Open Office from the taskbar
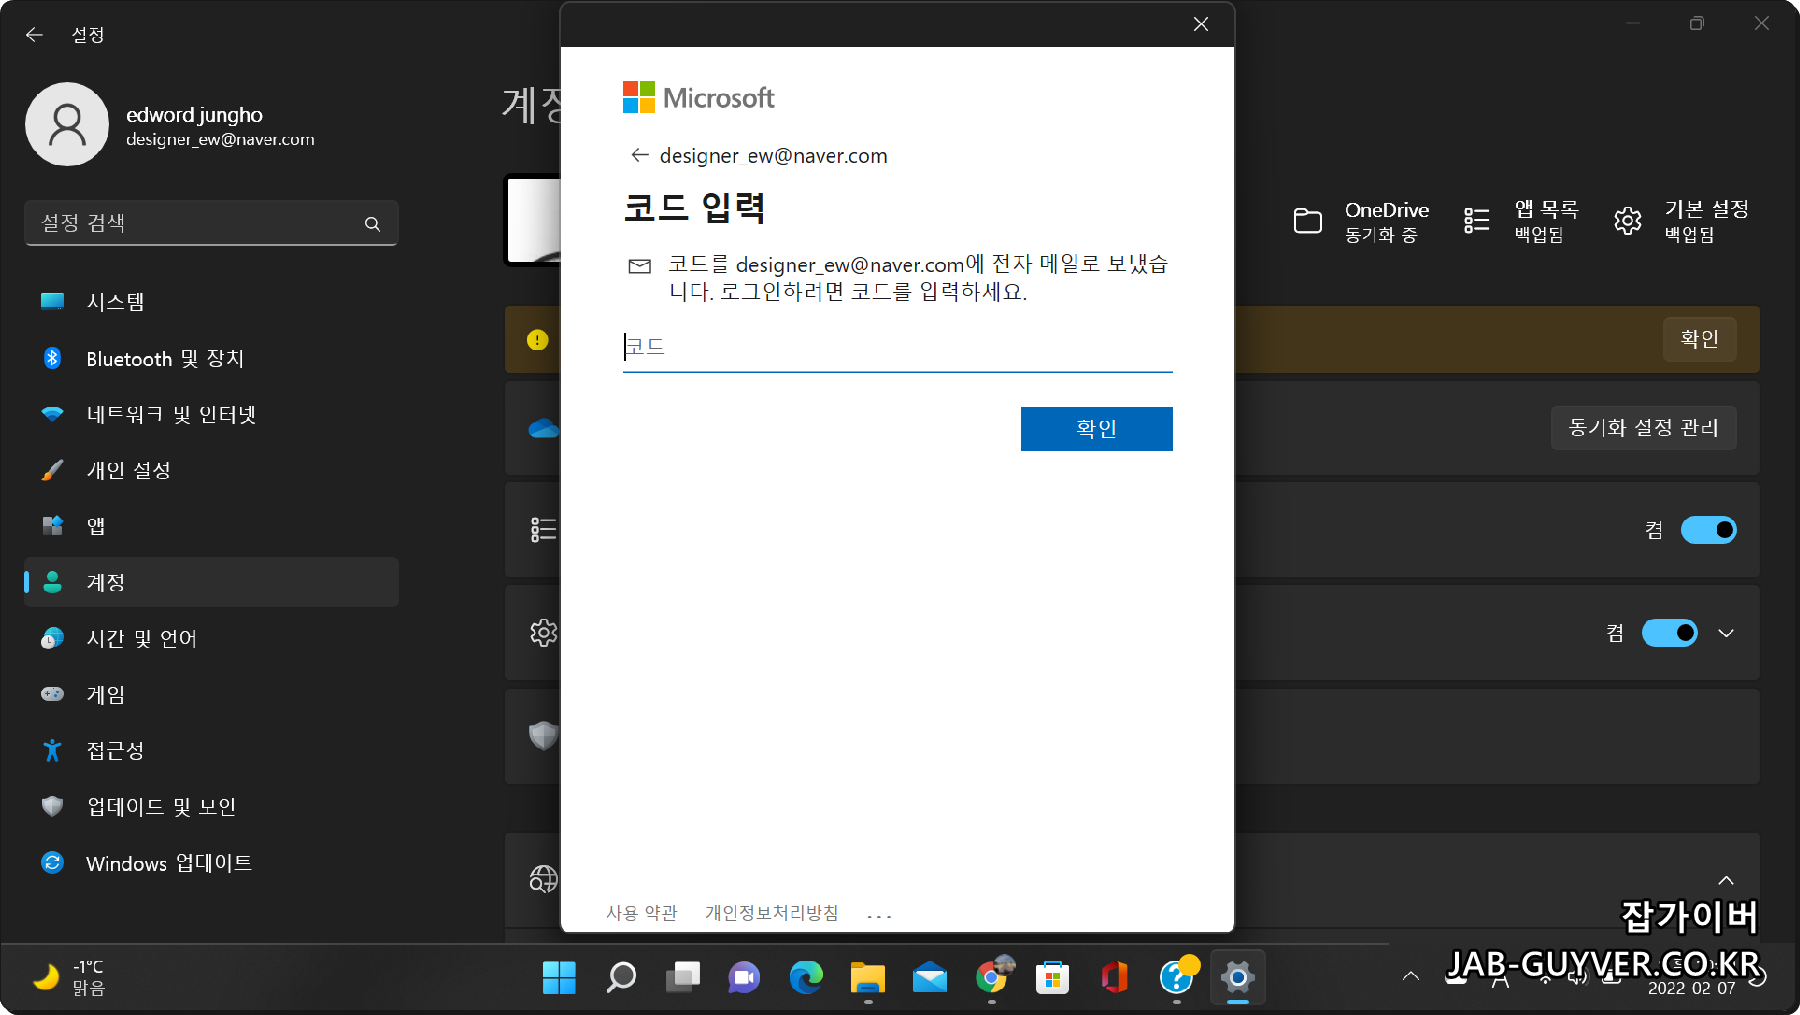1800x1015 pixels. click(x=1115, y=977)
